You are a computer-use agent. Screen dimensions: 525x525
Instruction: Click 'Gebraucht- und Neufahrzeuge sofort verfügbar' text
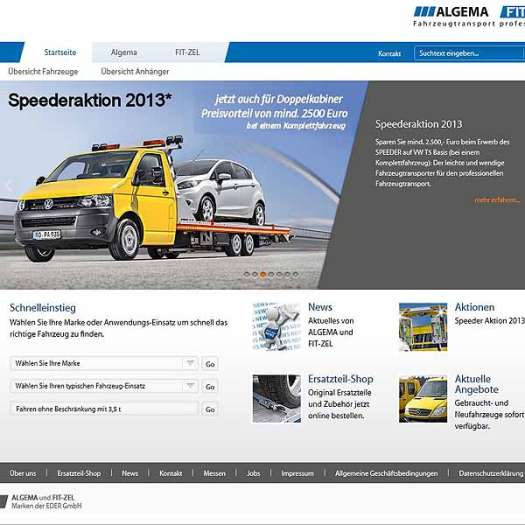(x=490, y=415)
